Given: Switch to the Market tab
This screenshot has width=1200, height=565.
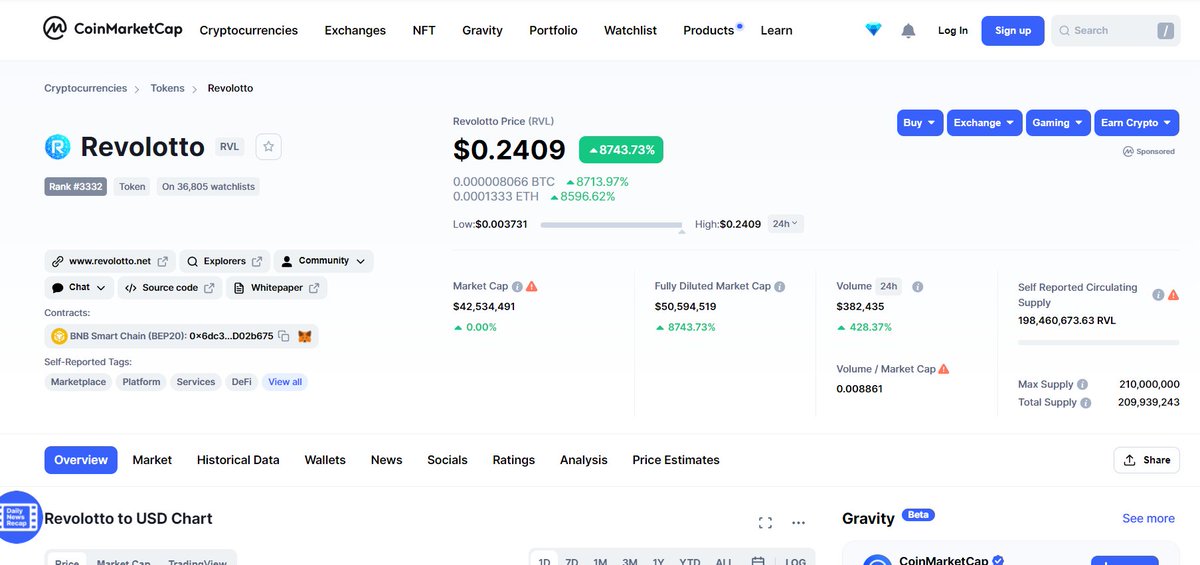Looking at the screenshot, I should point(152,460).
